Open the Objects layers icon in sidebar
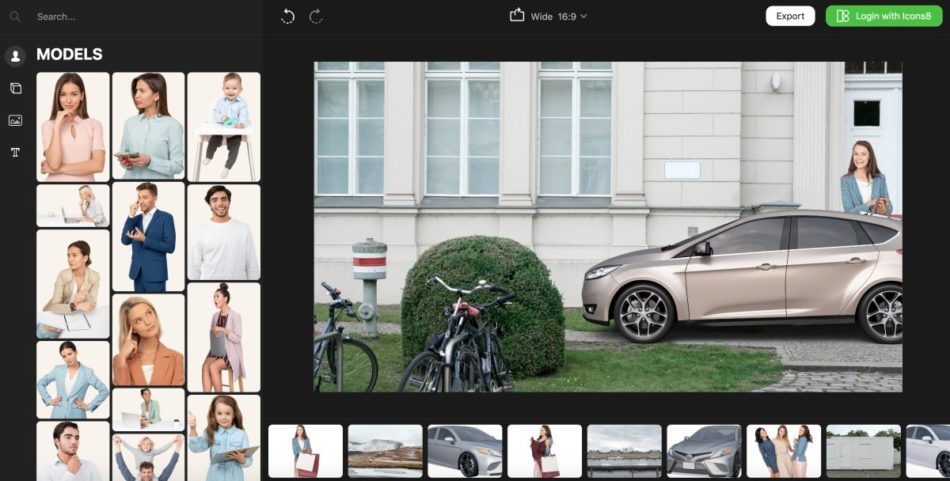 [16, 88]
